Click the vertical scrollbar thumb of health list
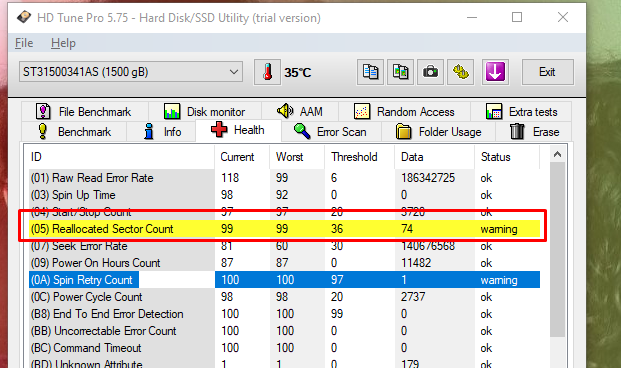Viewport: 621px width, 368px height. pyautogui.click(x=558, y=250)
